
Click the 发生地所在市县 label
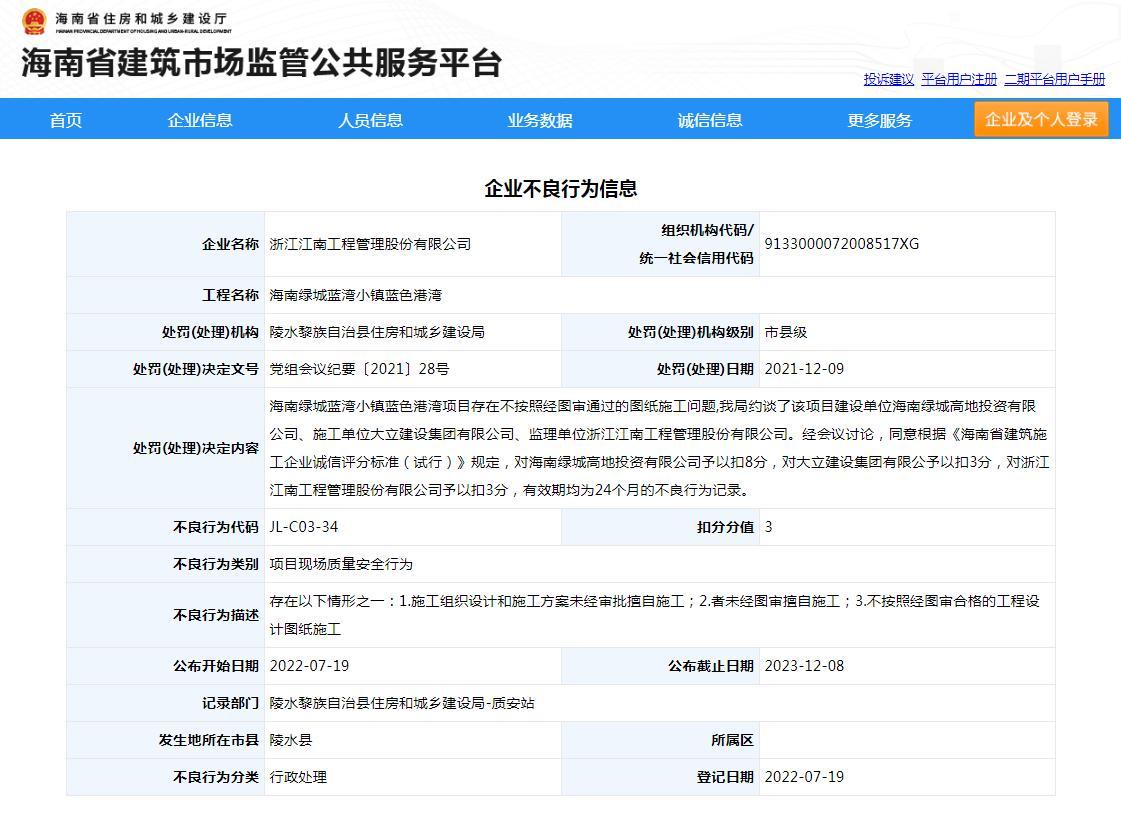coord(209,741)
